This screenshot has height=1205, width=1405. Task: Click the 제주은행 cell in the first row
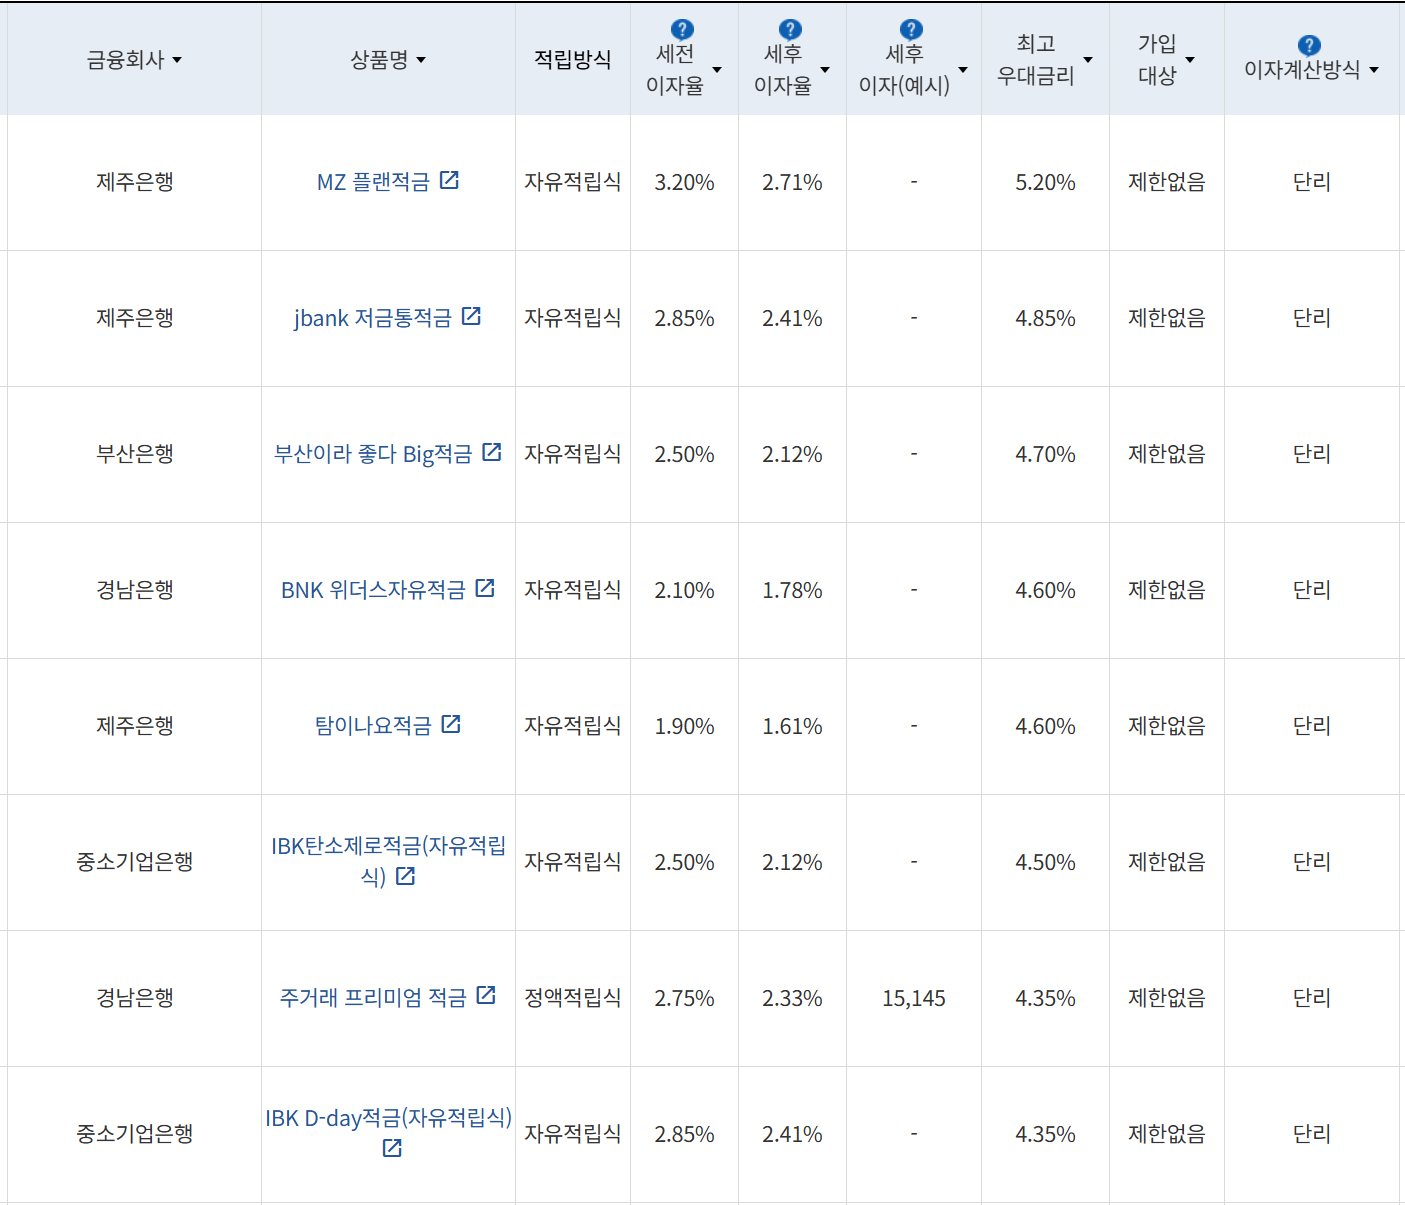pyautogui.click(x=133, y=182)
